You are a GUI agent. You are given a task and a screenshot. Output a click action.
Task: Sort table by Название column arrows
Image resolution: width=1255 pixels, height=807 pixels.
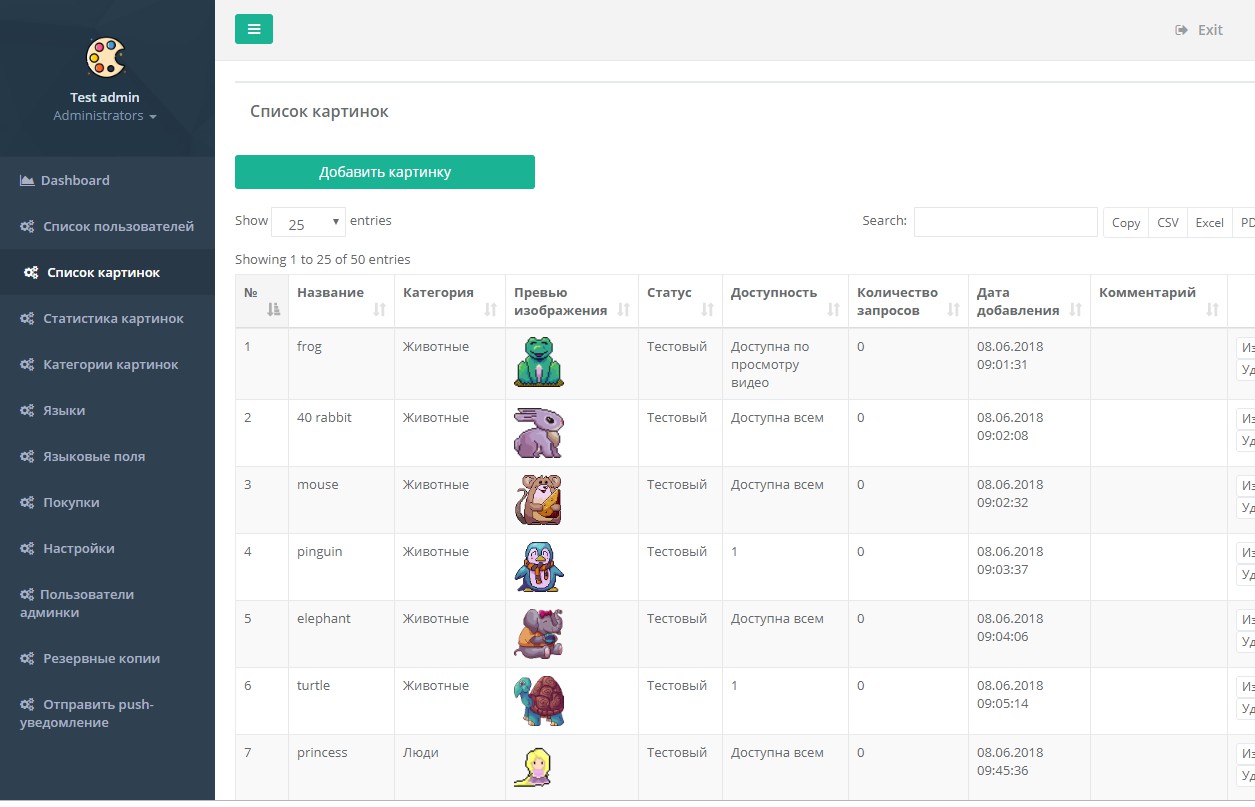pyautogui.click(x=379, y=310)
